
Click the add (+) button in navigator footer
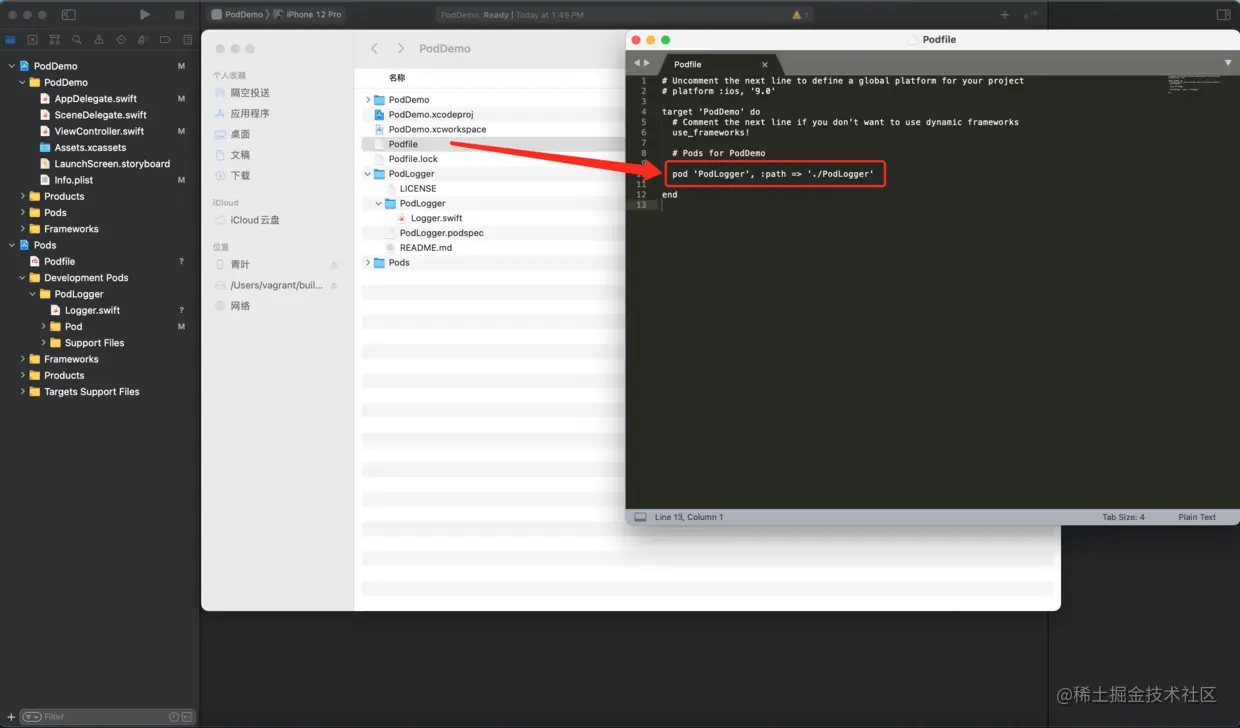[11, 717]
